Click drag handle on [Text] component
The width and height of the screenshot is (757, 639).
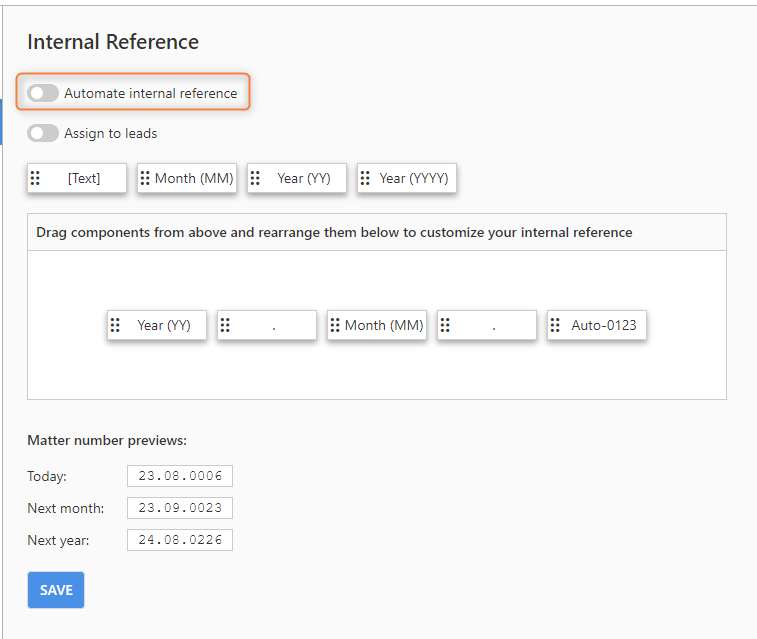tap(35, 178)
